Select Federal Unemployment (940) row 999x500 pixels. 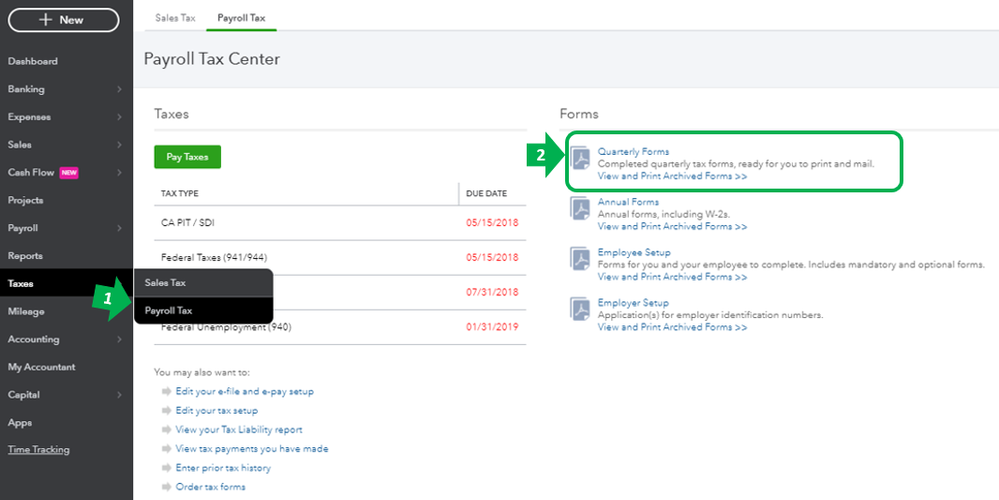(x=340, y=327)
